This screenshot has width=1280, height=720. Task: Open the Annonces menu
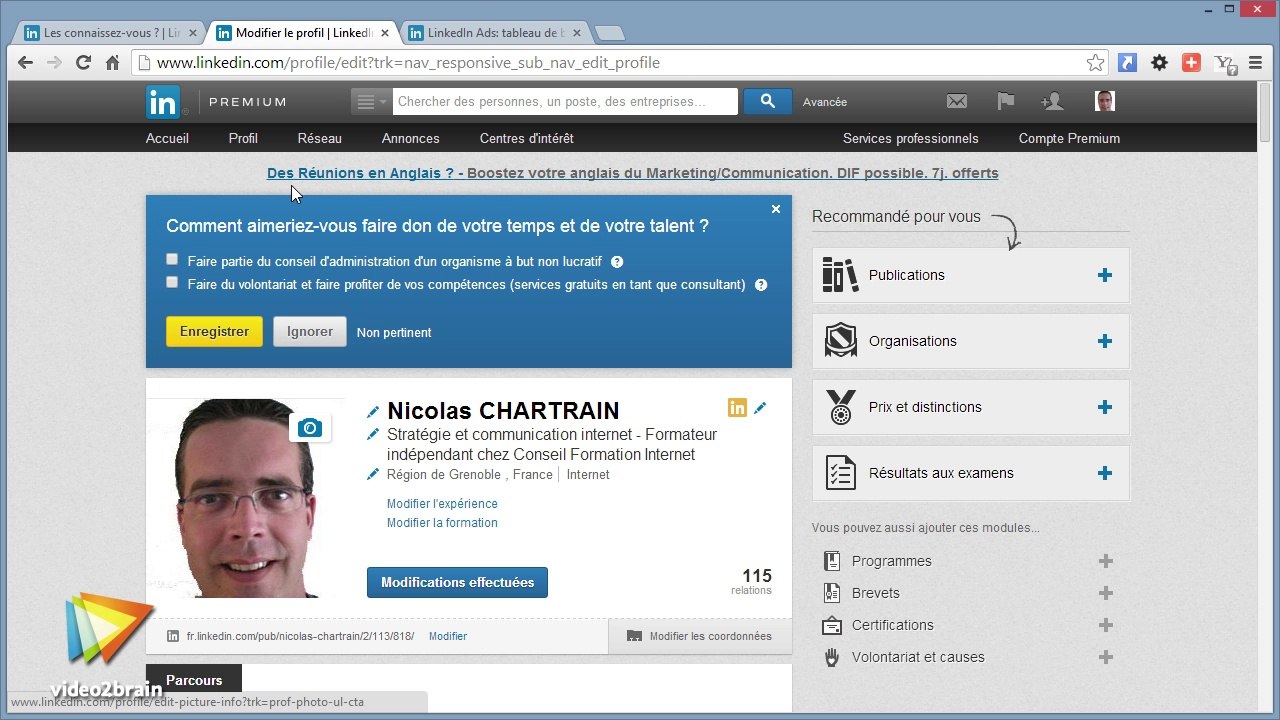tap(411, 138)
